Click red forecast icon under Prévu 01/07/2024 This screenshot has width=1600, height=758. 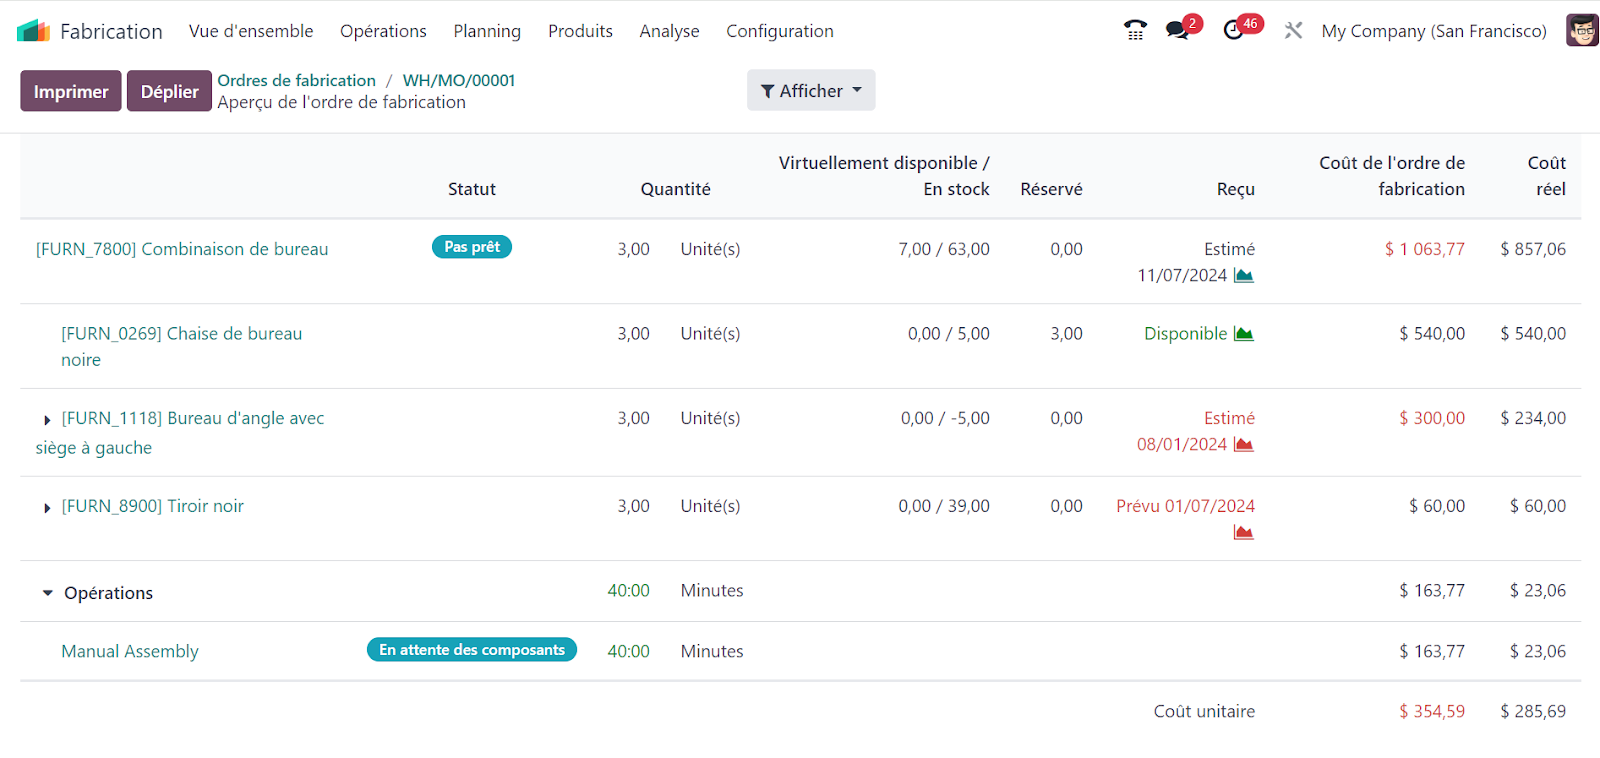[x=1244, y=533]
